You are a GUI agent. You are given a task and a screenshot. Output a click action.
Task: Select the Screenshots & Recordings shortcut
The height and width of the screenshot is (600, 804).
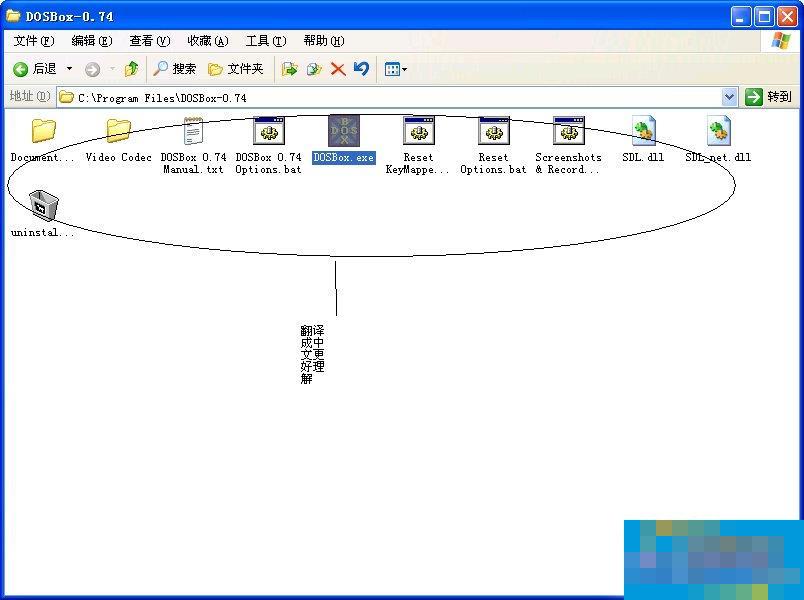point(568,133)
